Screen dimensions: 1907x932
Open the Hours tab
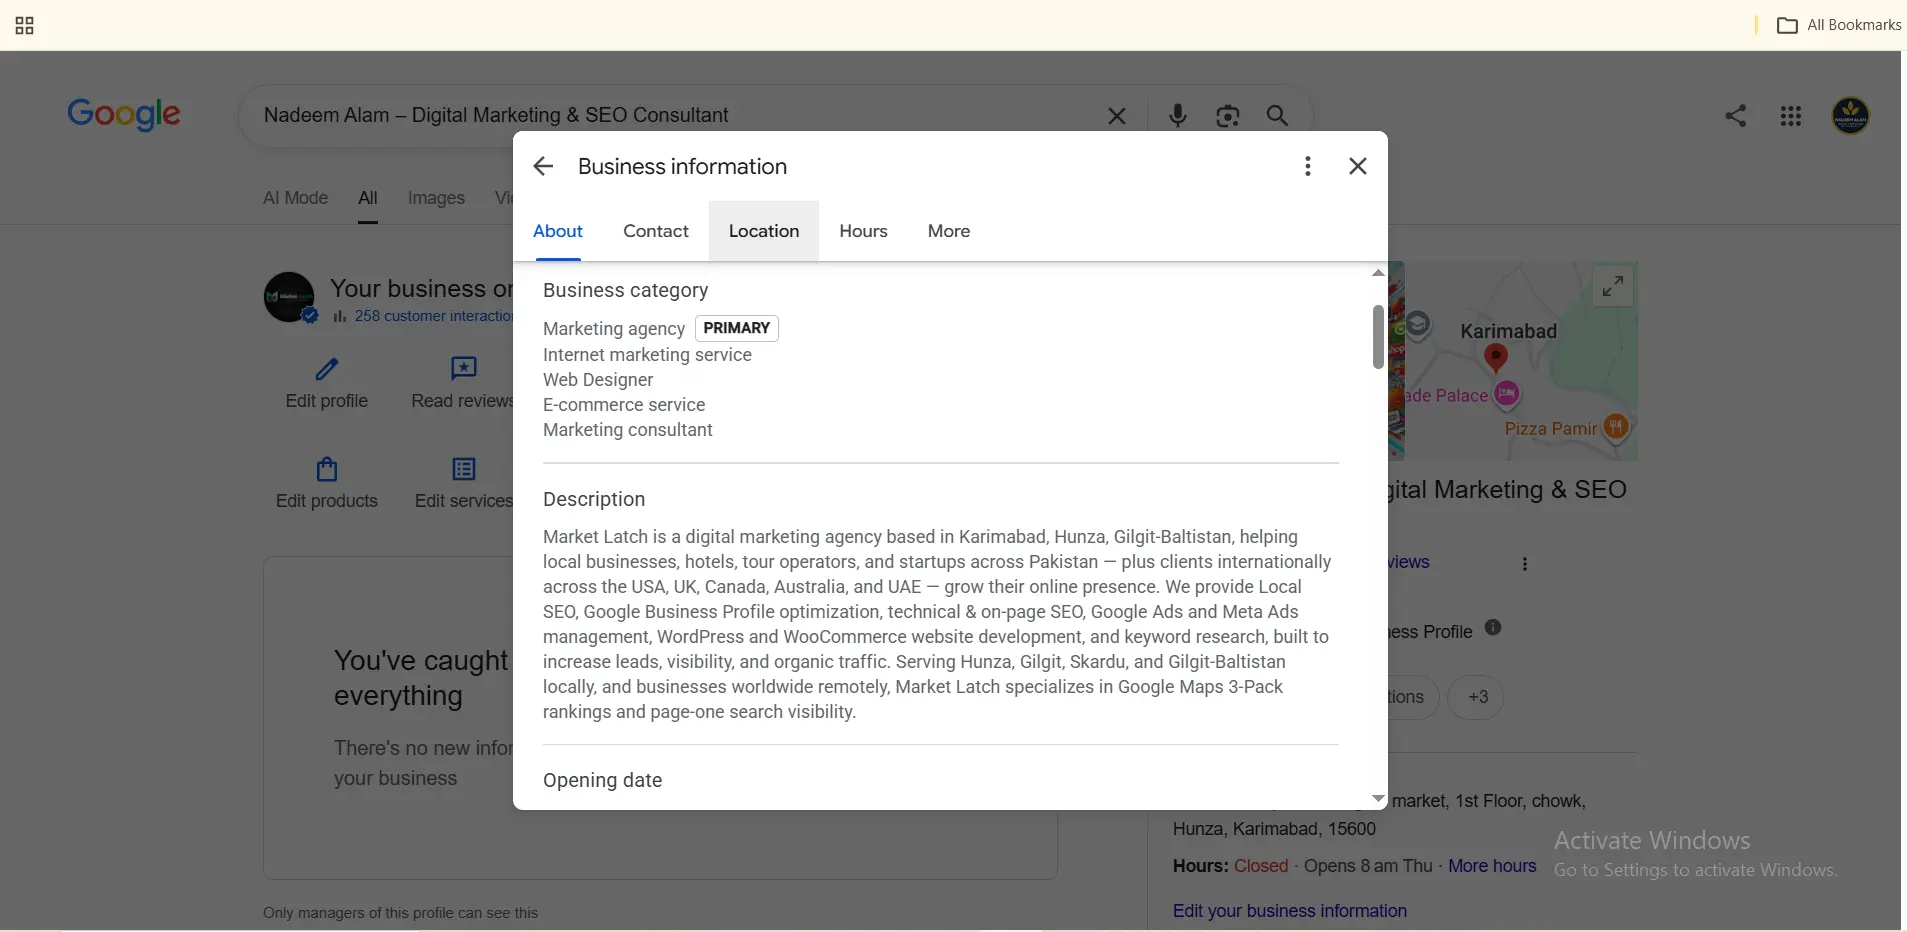[863, 231]
